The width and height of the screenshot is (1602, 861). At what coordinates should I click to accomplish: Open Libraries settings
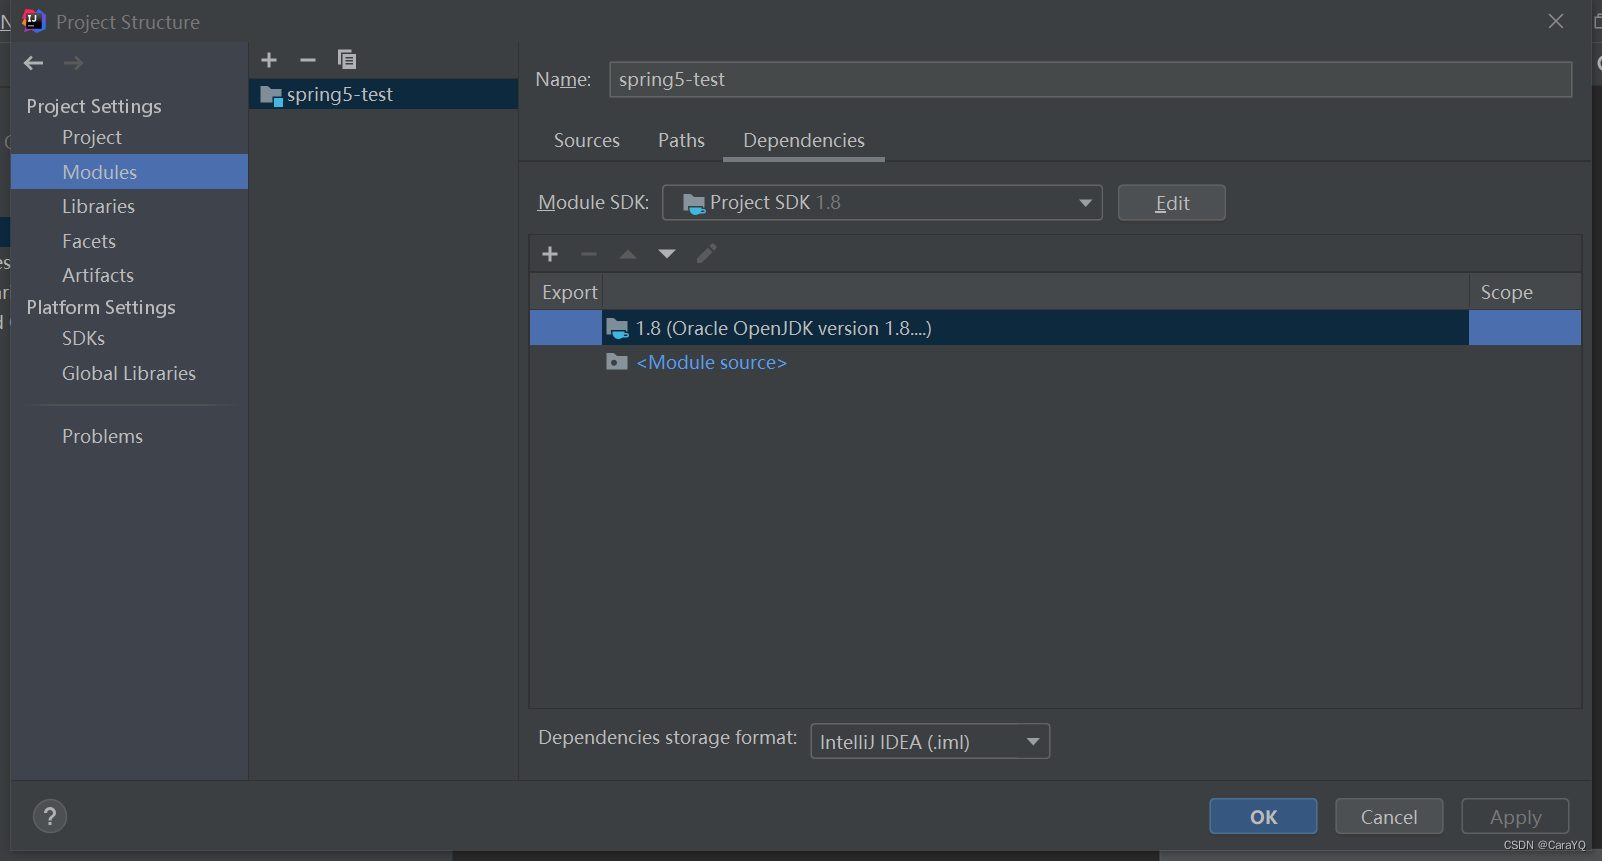(x=98, y=206)
